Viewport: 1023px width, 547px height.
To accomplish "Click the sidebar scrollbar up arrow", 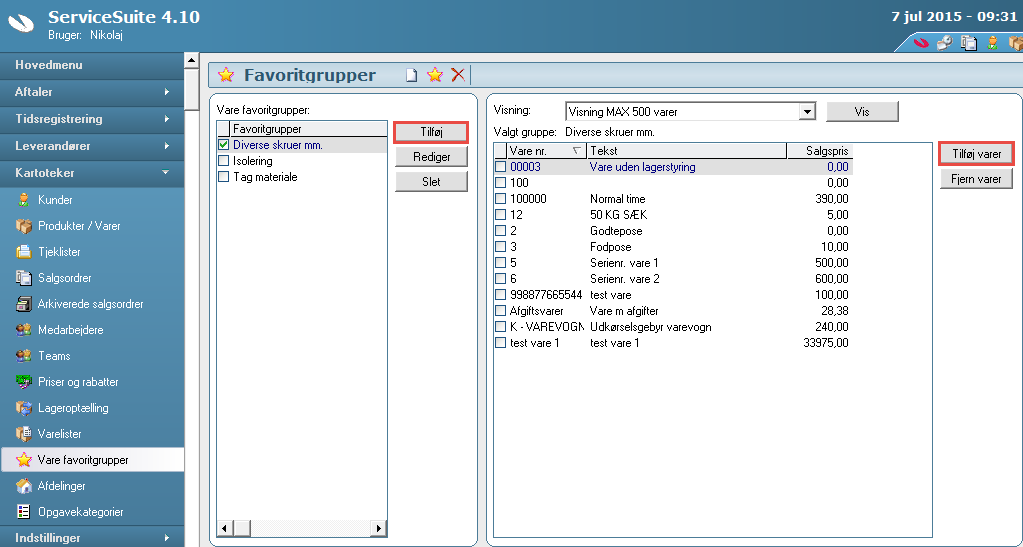I will [x=191, y=61].
